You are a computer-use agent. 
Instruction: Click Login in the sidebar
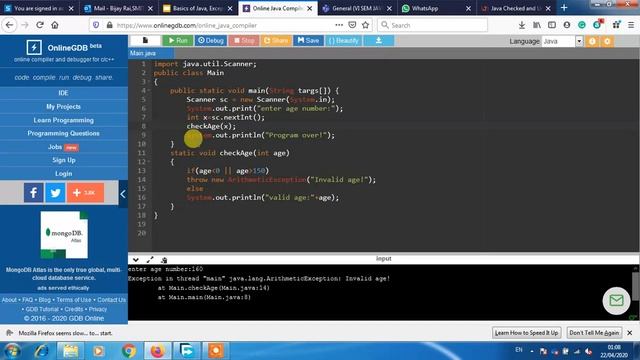[x=64, y=173]
